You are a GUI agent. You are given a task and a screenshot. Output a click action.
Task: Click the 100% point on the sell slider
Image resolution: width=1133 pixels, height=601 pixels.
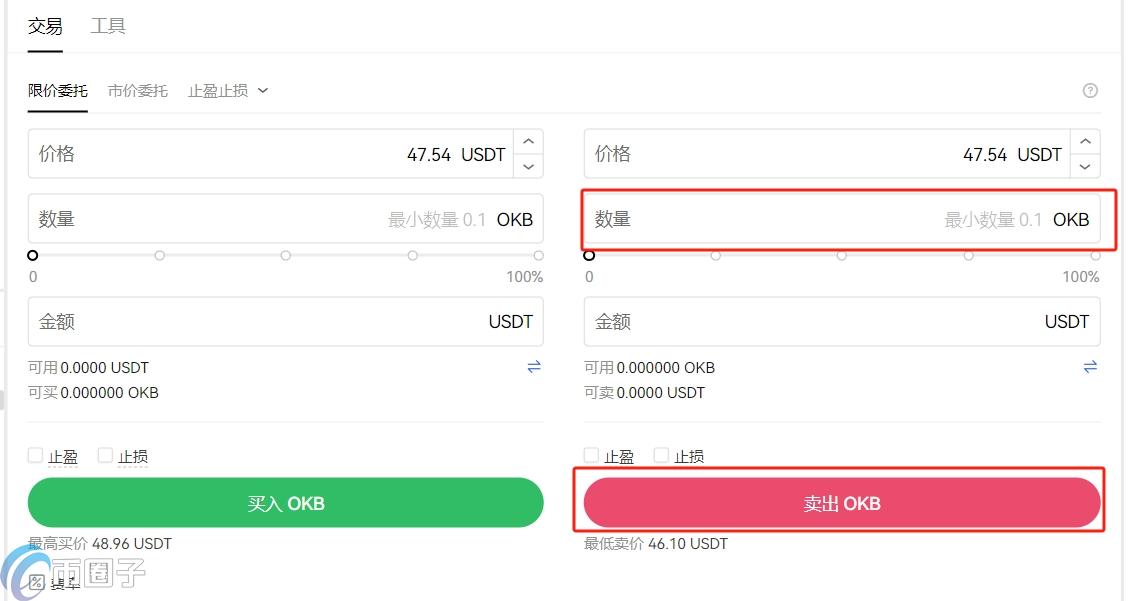click(x=1095, y=255)
